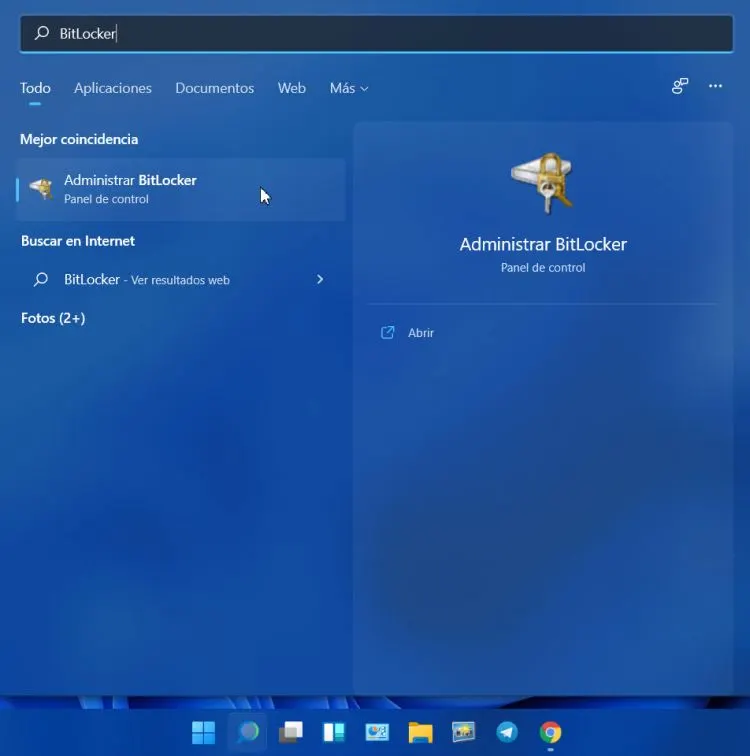Open the search feedback icon
This screenshot has width=750, height=756.
point(680,86)
